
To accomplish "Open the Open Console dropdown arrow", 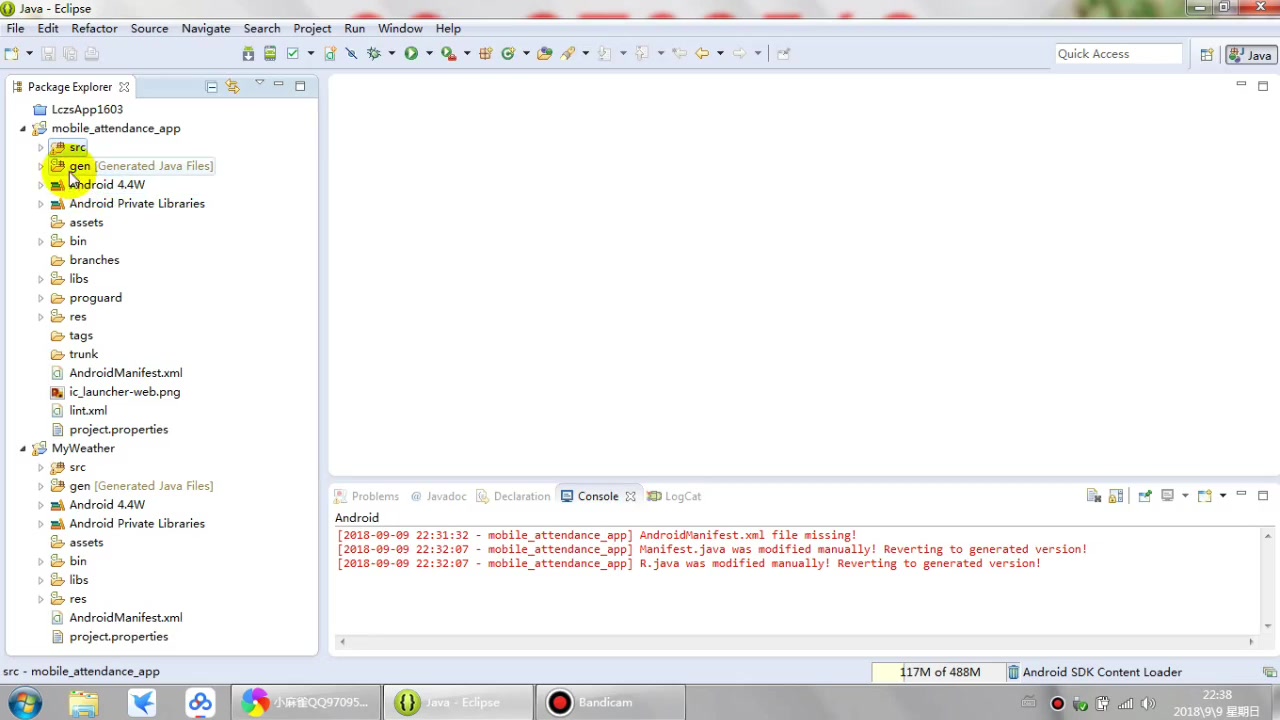I will [1222, 496].
